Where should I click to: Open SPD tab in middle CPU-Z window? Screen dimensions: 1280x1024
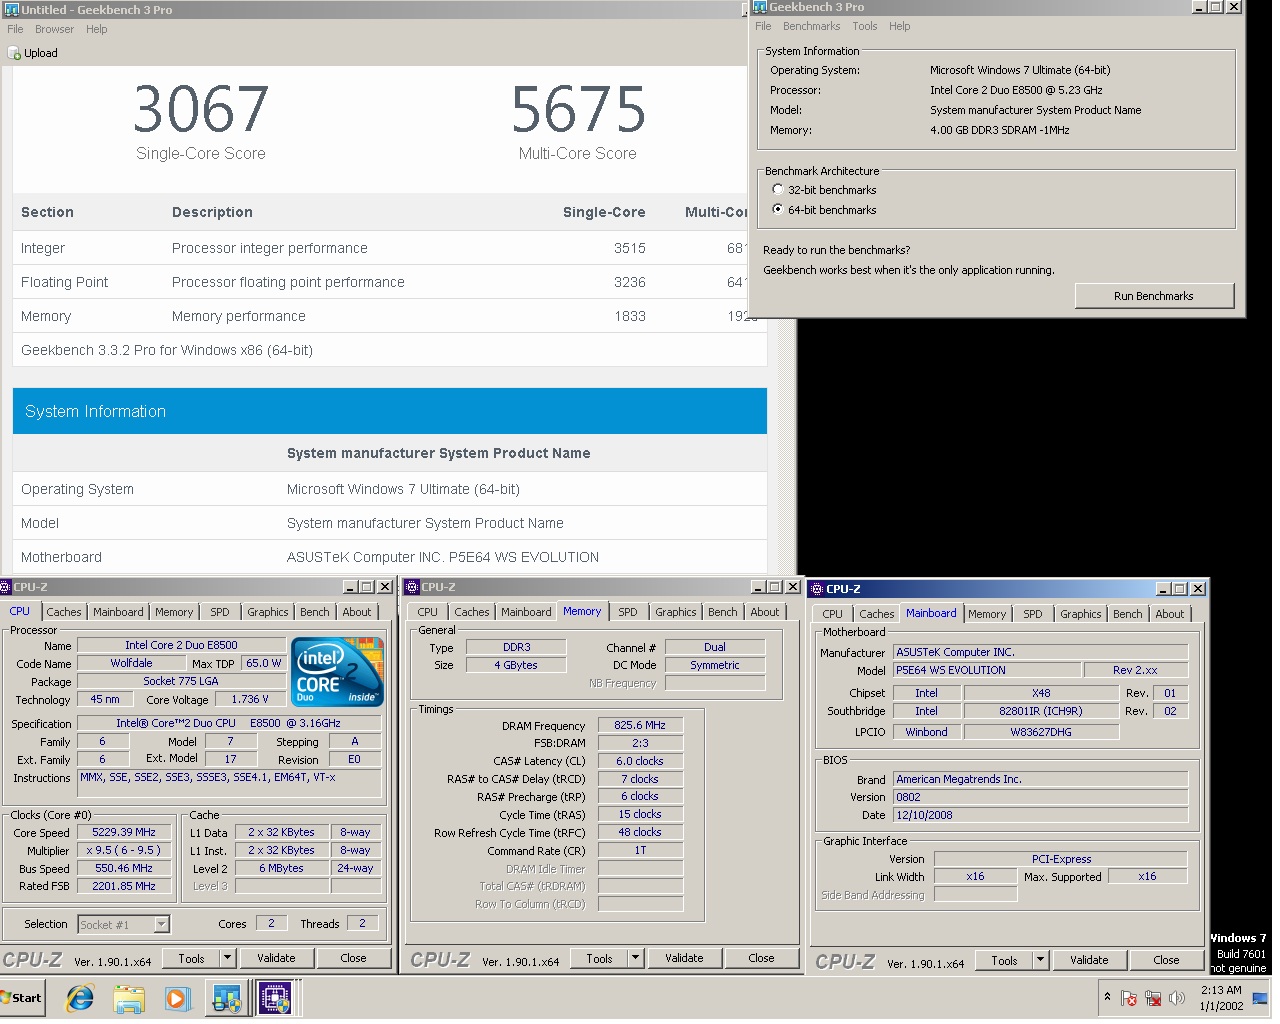tap(628, 612)
